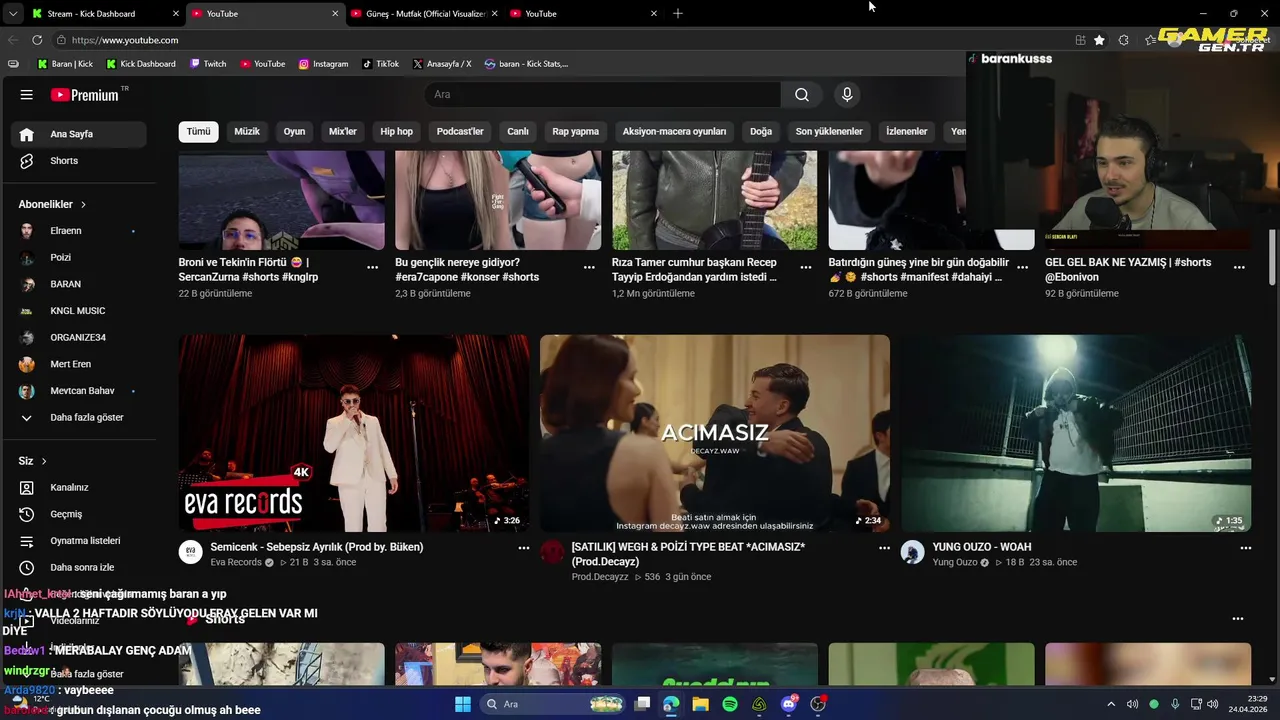Select the Canlı filter chip
This screenshot has height=720, width=1280.
[x=517, y=131]
